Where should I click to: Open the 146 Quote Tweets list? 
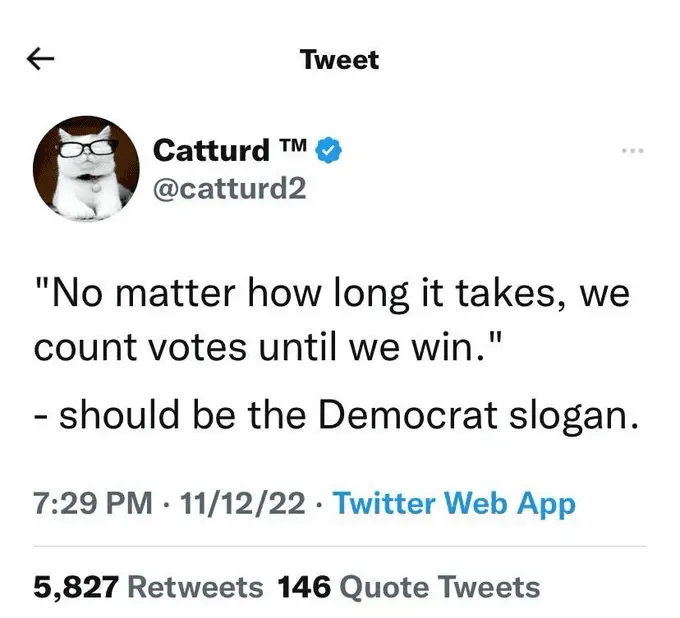pyautogui.click(x=408, y=586)
